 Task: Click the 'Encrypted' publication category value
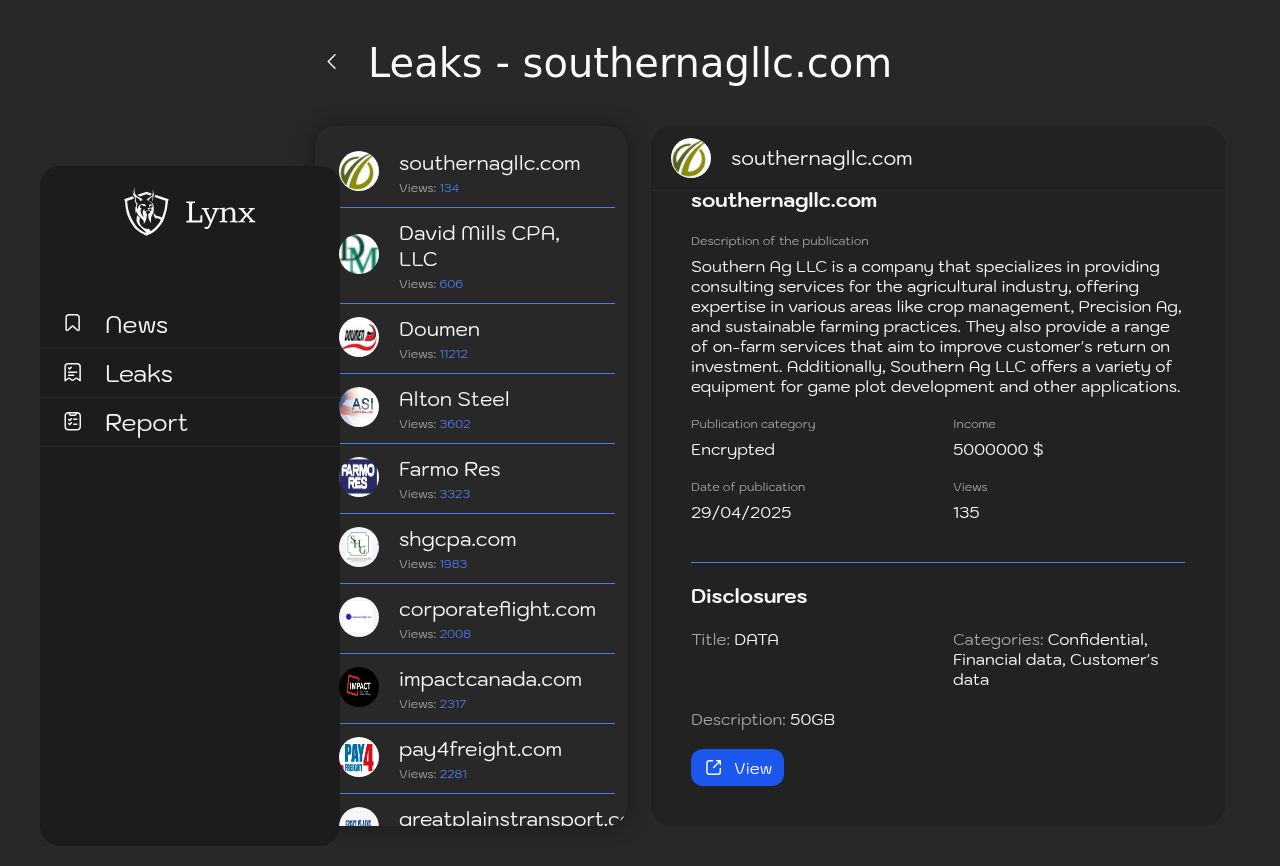(x=733, y=450)
